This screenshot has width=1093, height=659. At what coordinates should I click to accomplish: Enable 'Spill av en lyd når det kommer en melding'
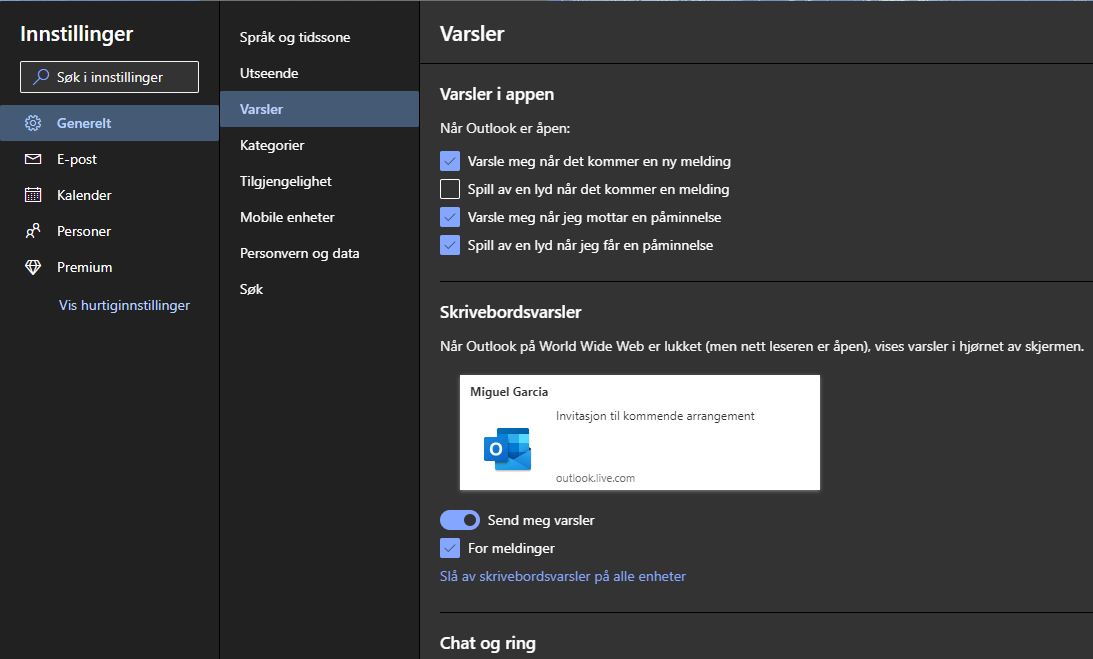pos(450,189)
